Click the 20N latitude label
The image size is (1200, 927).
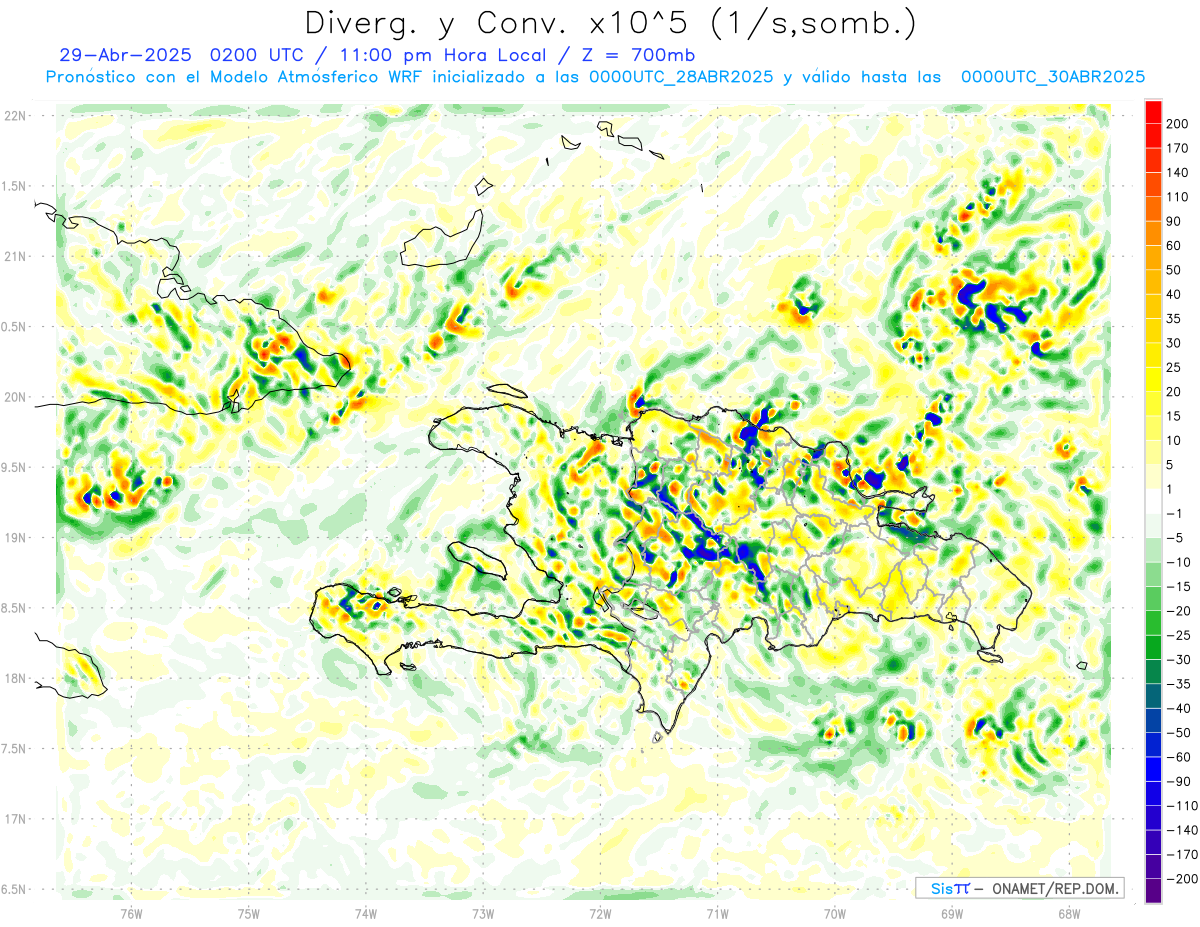(x=14, y=397)
